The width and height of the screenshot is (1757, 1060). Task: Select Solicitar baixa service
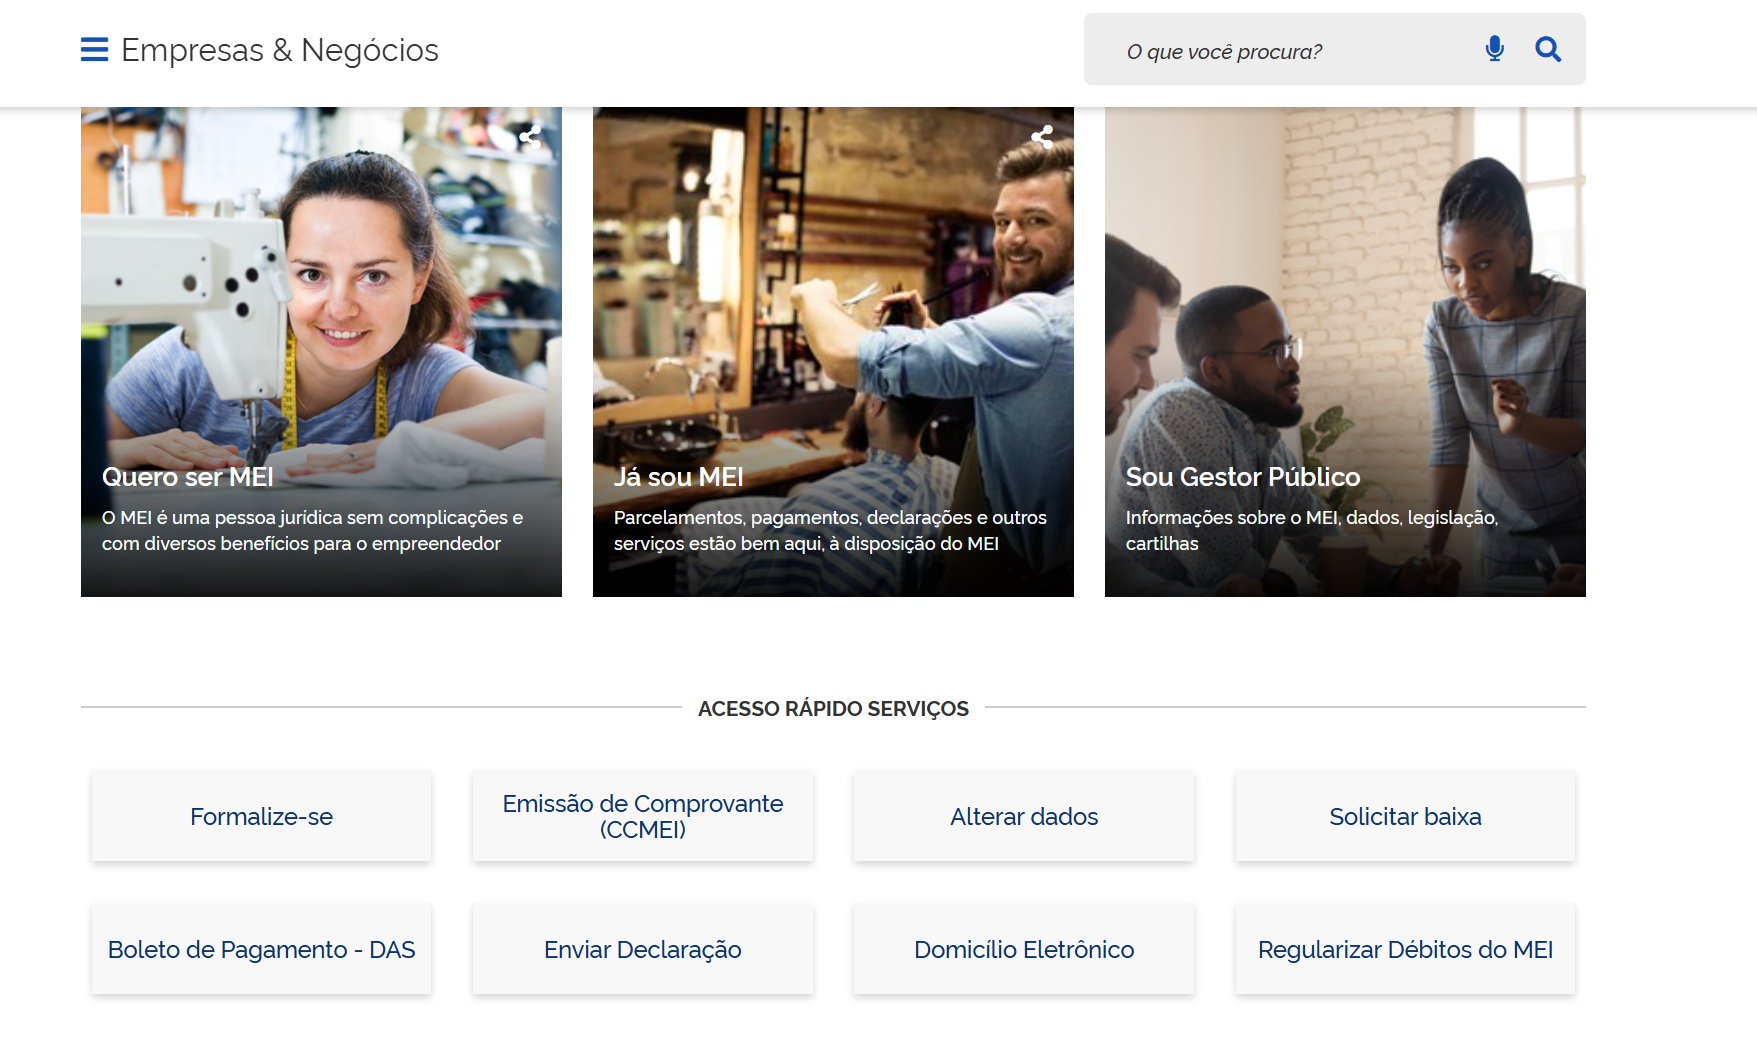click(x=1404, y=816)
